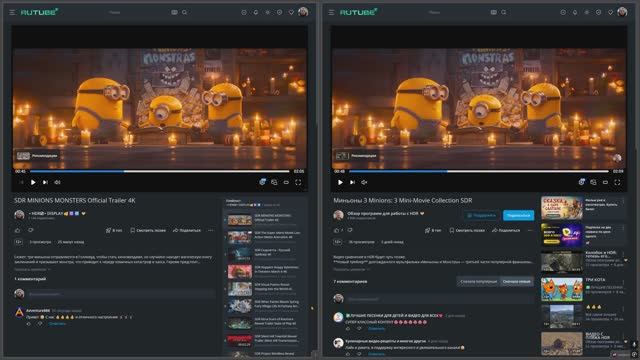Share the Mini-Movie Collection SDR video
This screenshot has width=640, height=360.
[506, 230]
